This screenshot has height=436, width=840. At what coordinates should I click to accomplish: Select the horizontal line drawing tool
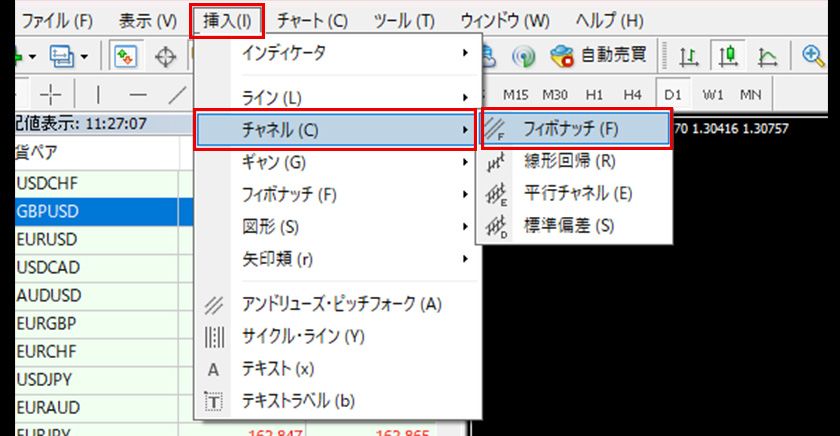(x=138, y=95)
